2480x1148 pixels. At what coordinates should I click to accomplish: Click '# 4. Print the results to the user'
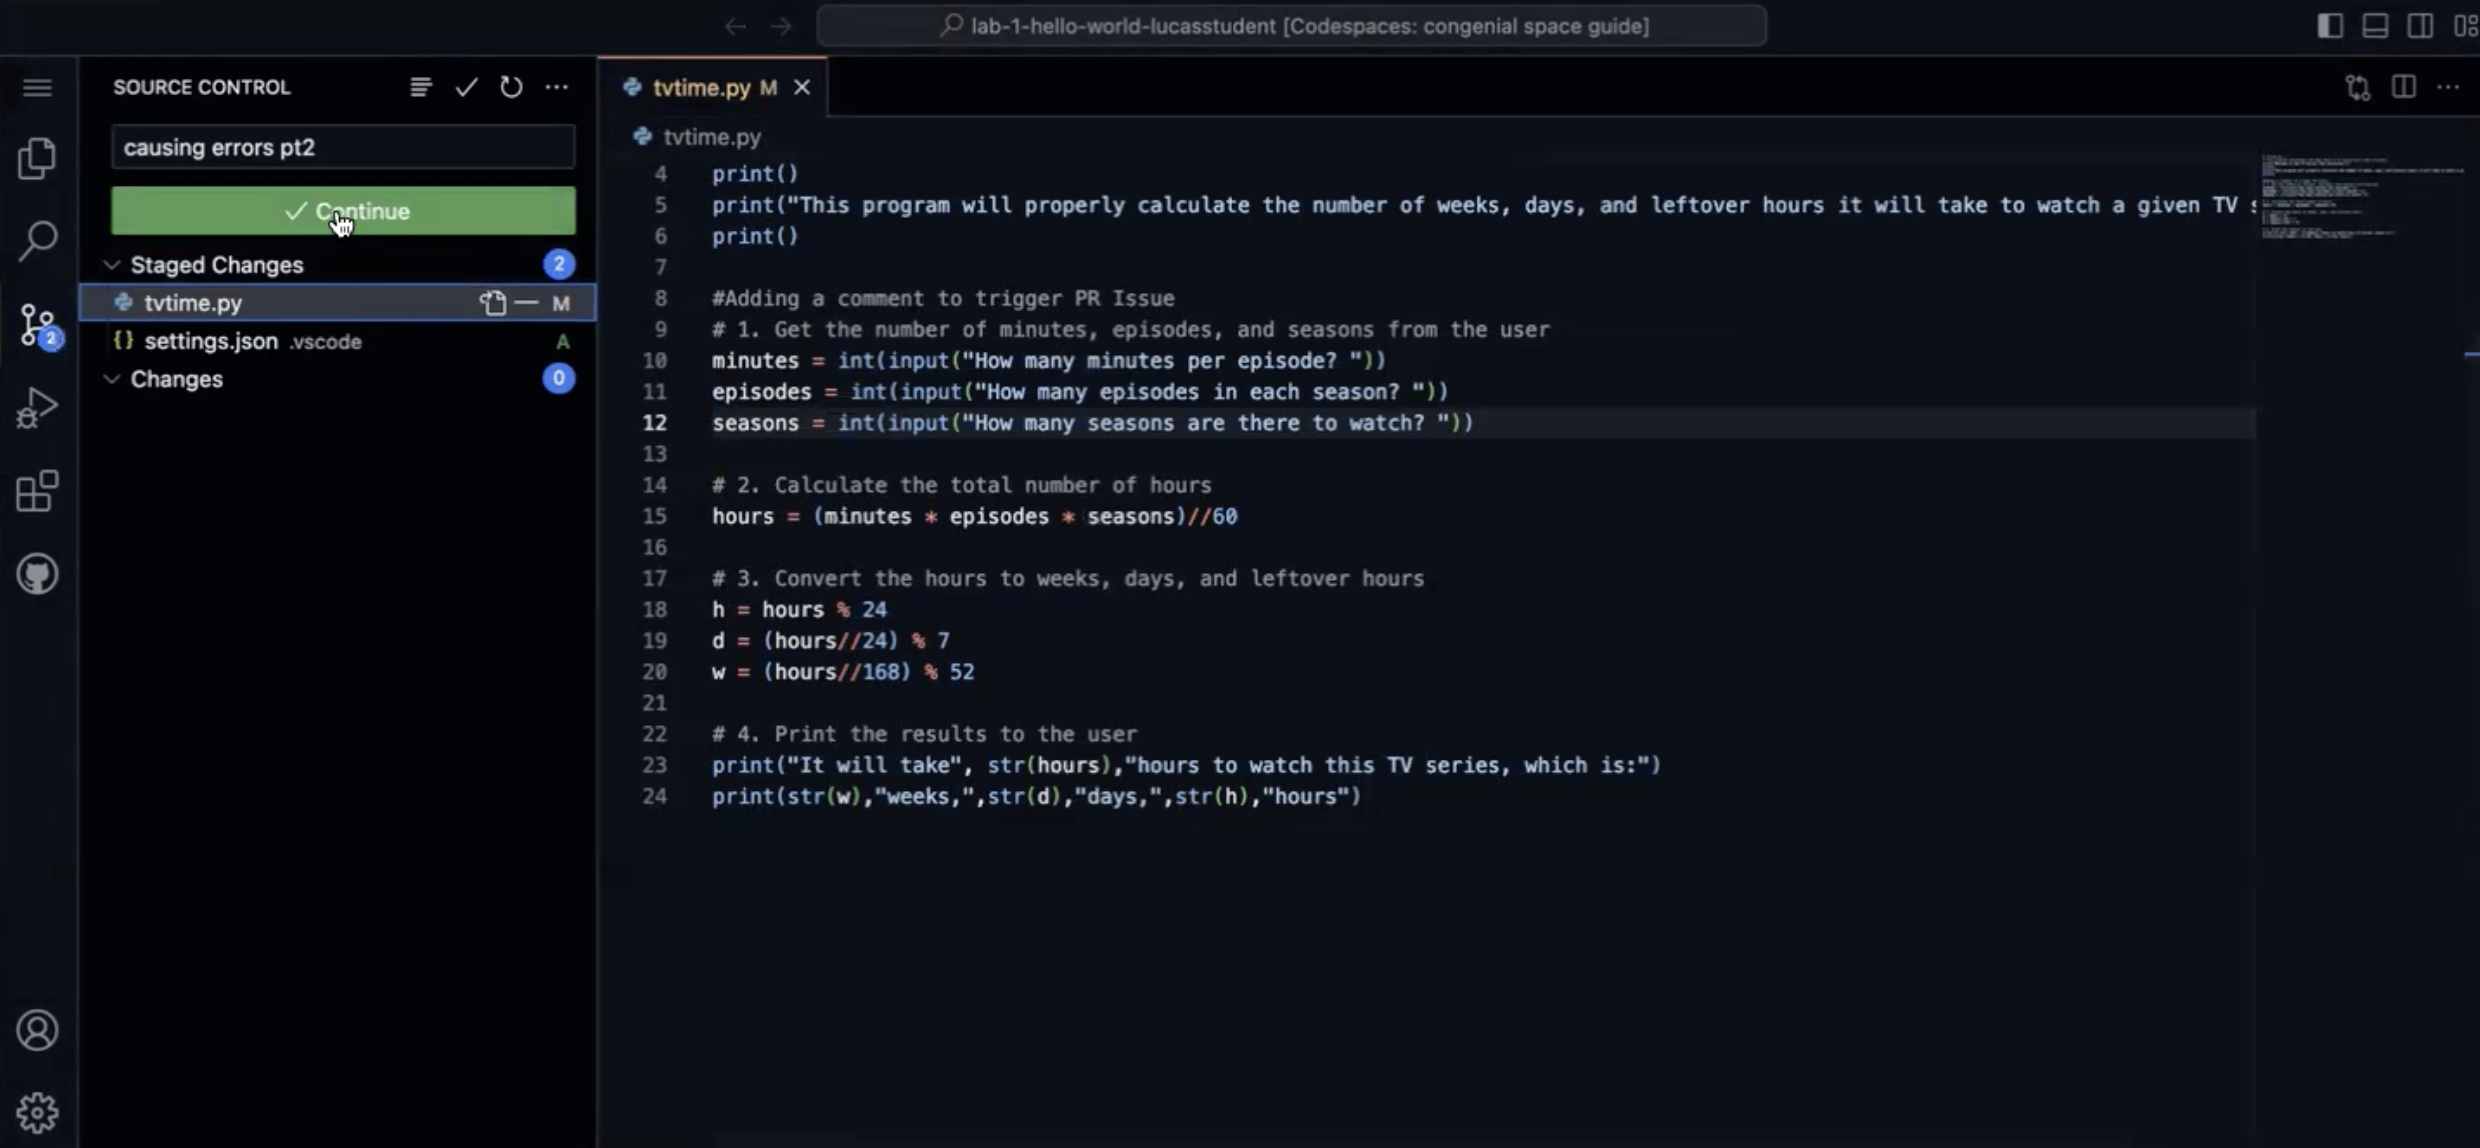[x=924, y=734]
